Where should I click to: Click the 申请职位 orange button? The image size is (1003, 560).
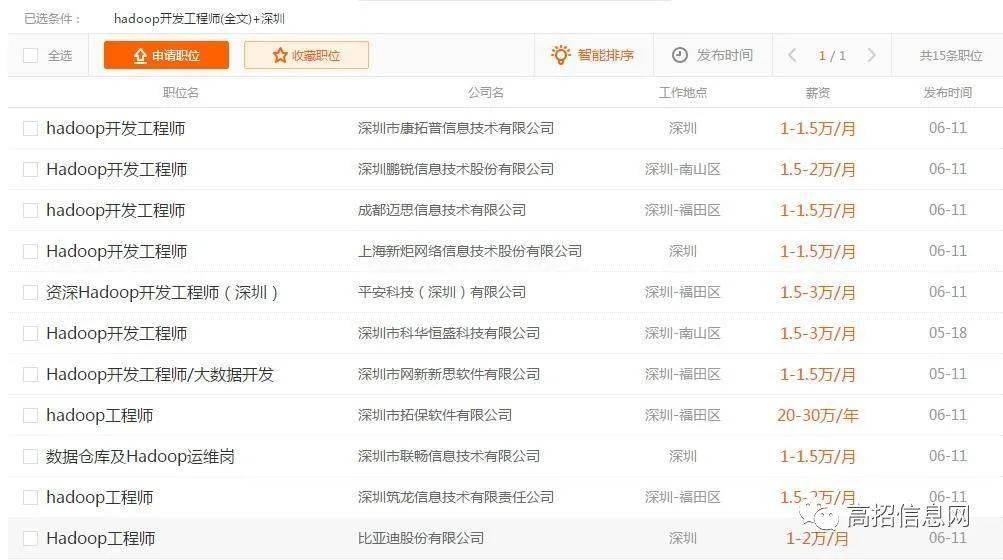(x=166, y=55)
